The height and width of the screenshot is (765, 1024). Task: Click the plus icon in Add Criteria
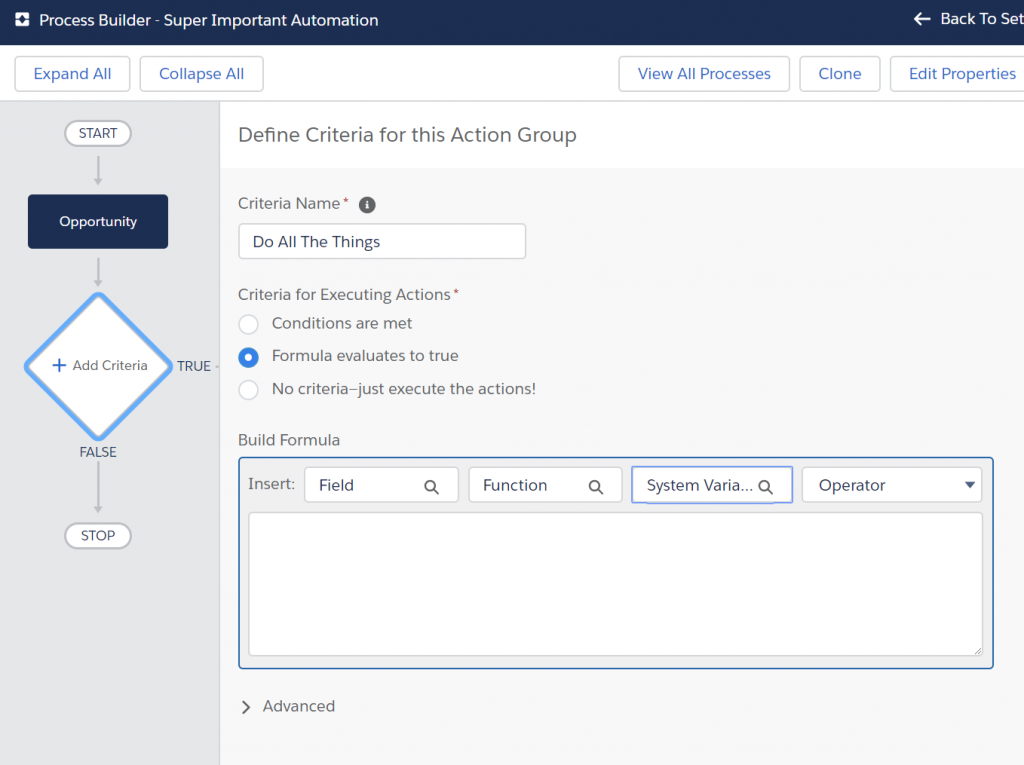click(59, 365)
